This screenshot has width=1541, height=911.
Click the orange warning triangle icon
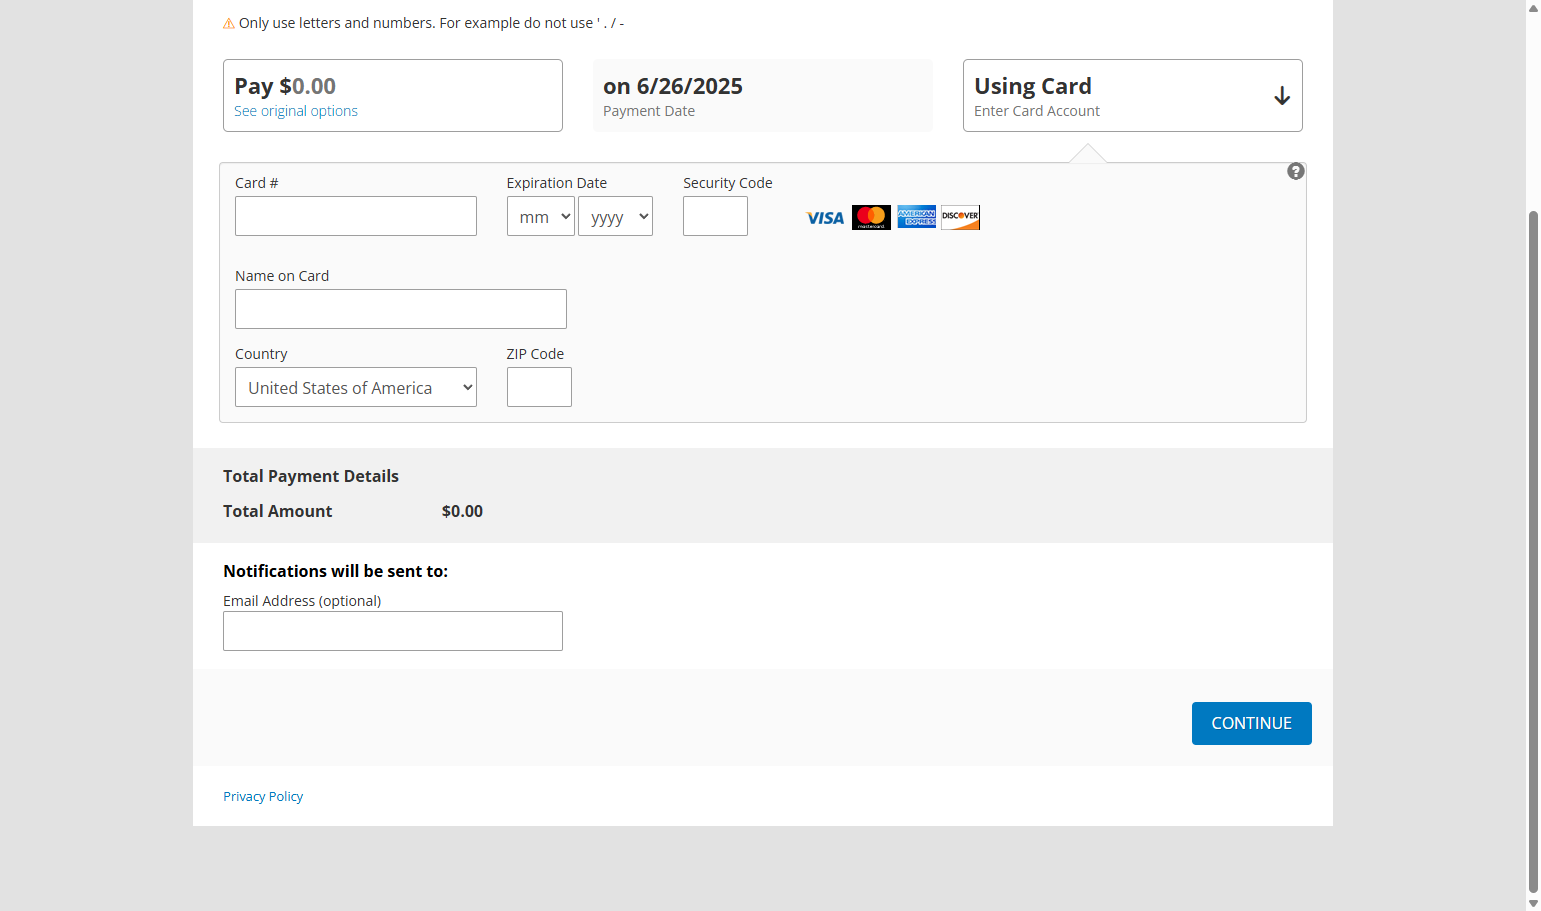click(x=229, y=23)
